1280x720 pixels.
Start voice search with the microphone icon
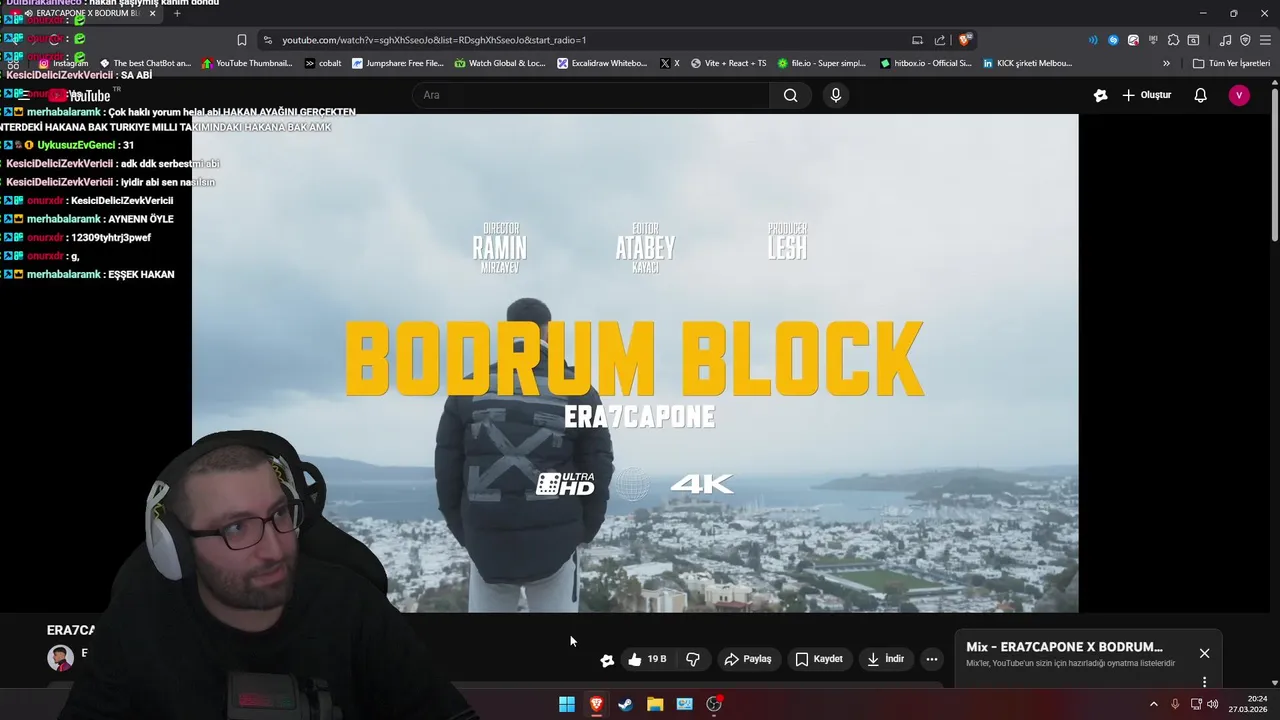pyautogui.click(x=836, y=95)
